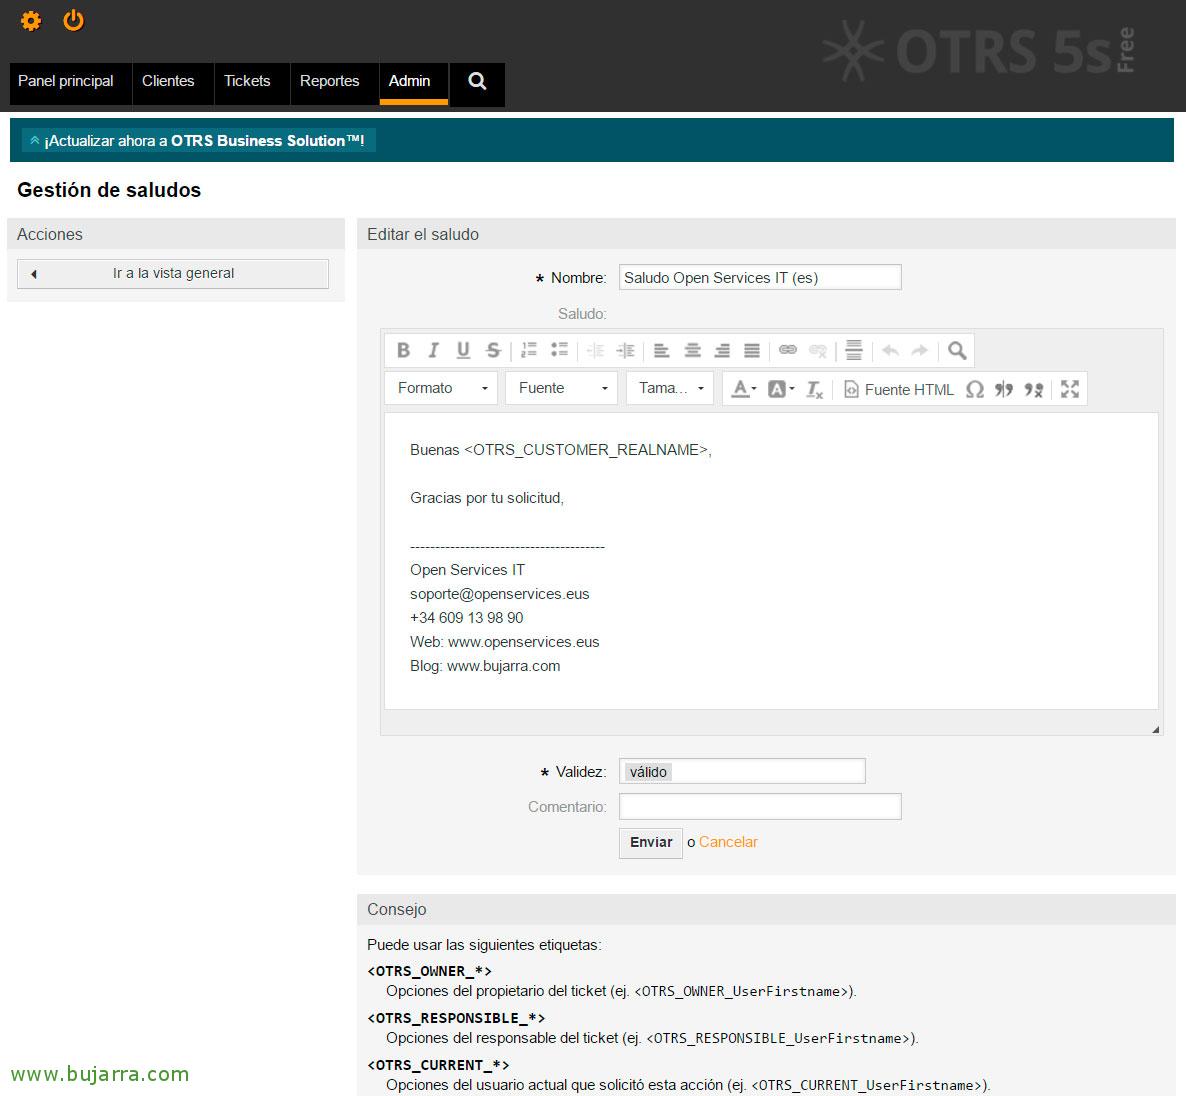Open the text color picker
1186x1096 pixels.
[x=742, y=389]
